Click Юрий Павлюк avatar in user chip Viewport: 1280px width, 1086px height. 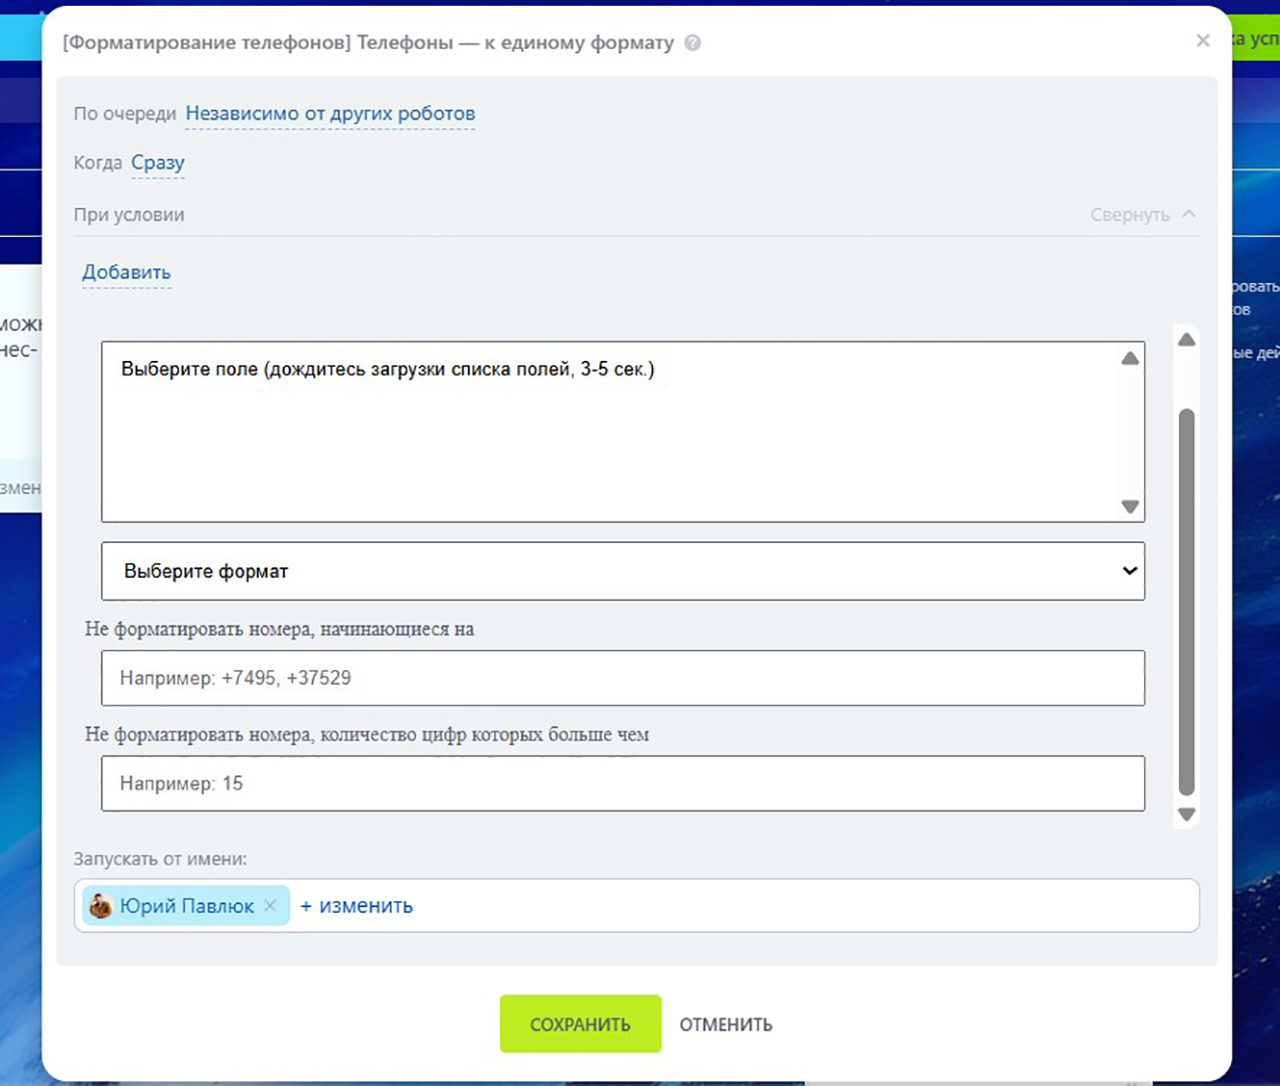[100, 906]
